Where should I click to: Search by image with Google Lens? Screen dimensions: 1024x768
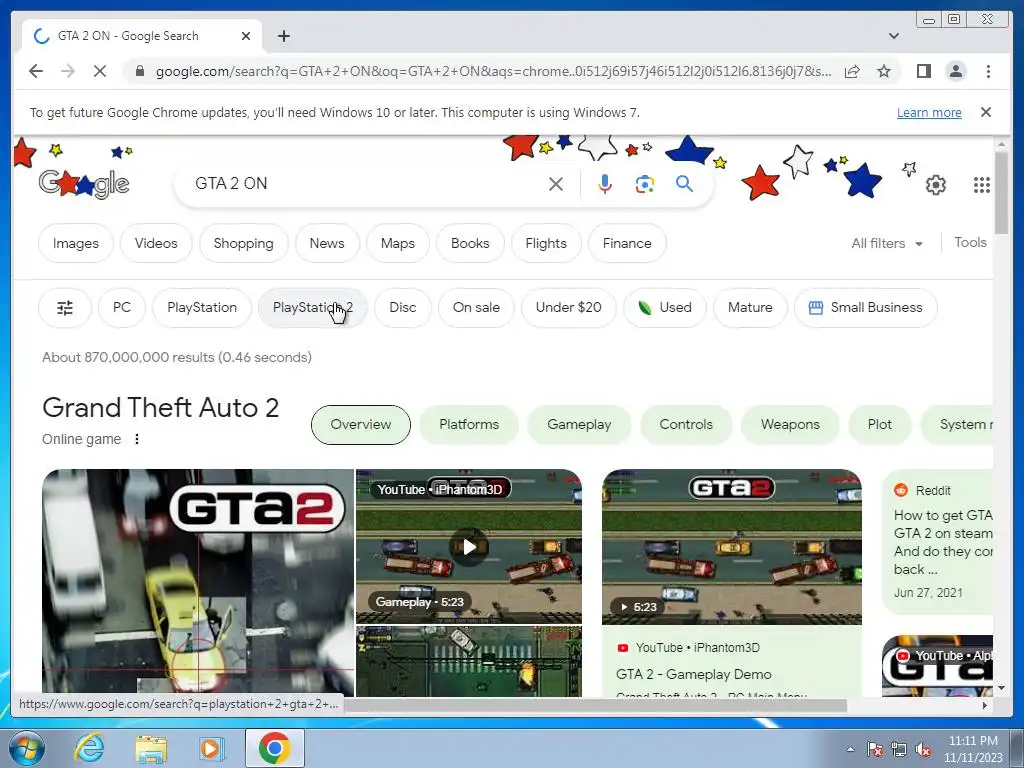[x=645, y=184]
